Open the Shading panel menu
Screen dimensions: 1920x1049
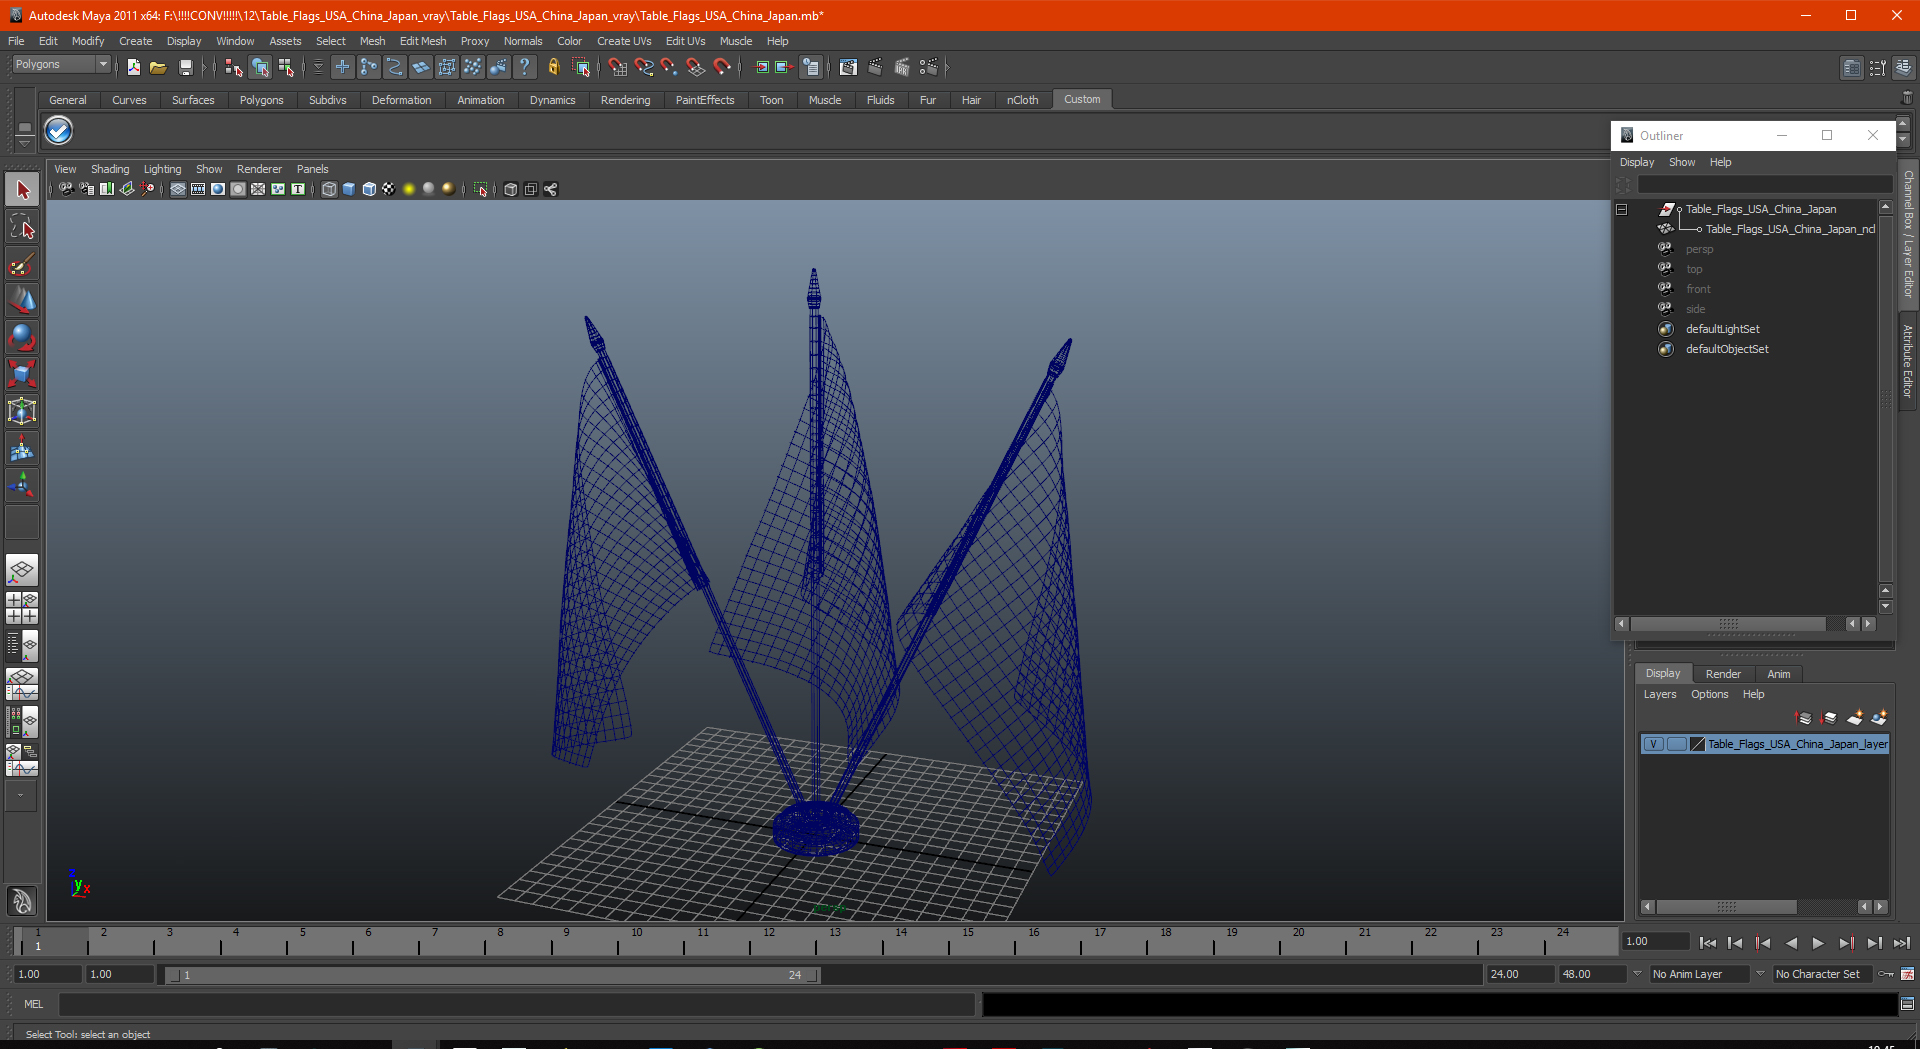(110, 169)
